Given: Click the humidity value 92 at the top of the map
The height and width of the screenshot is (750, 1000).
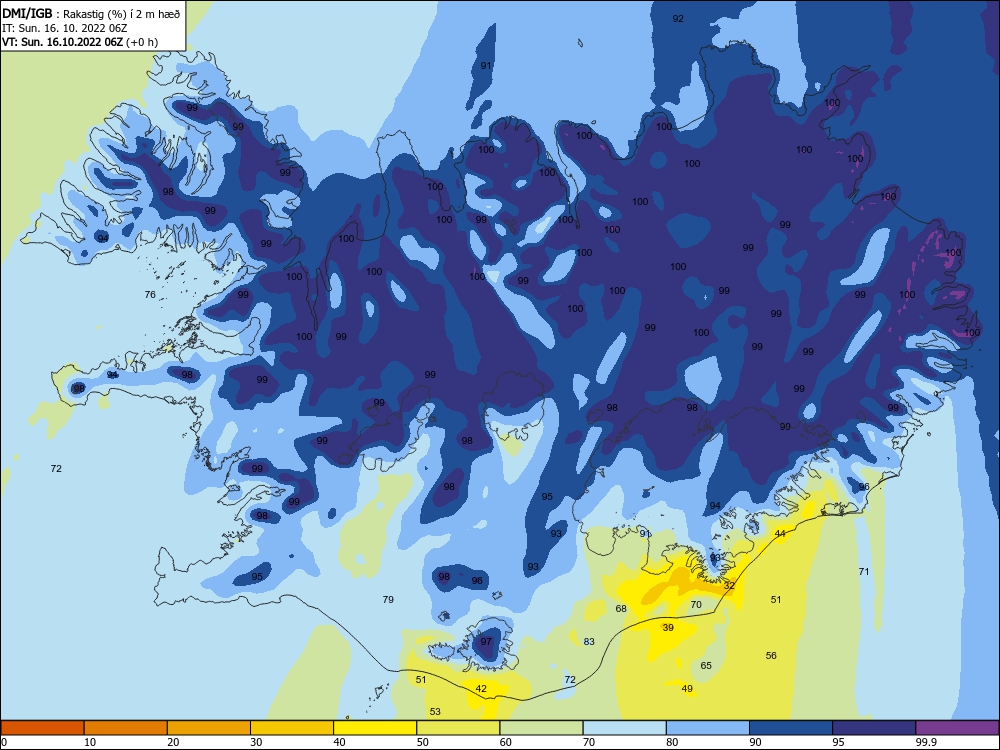Looking at the screenshot, I should [678, 18].
